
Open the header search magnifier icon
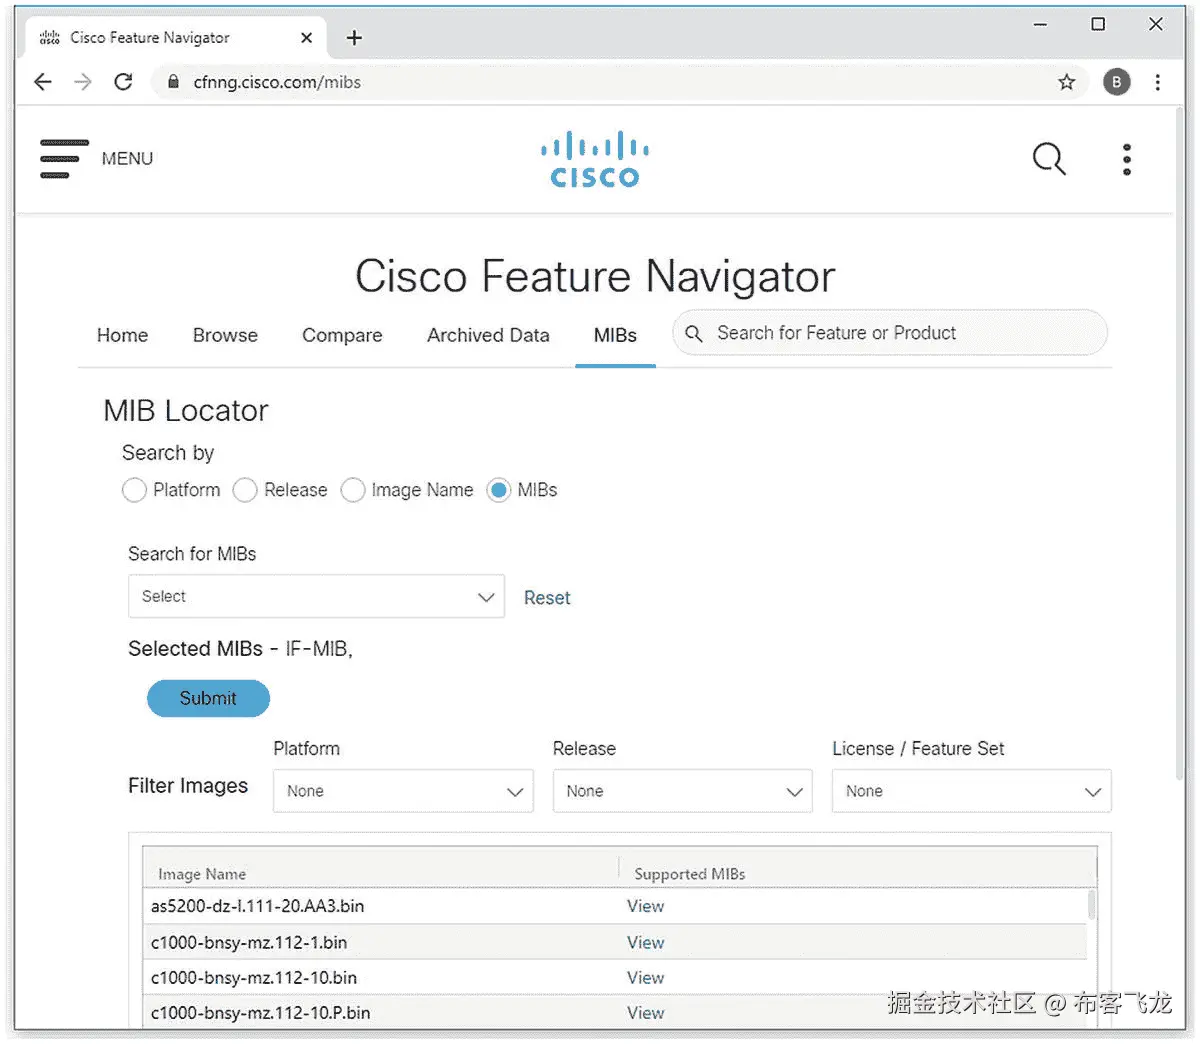point(1049,159)
